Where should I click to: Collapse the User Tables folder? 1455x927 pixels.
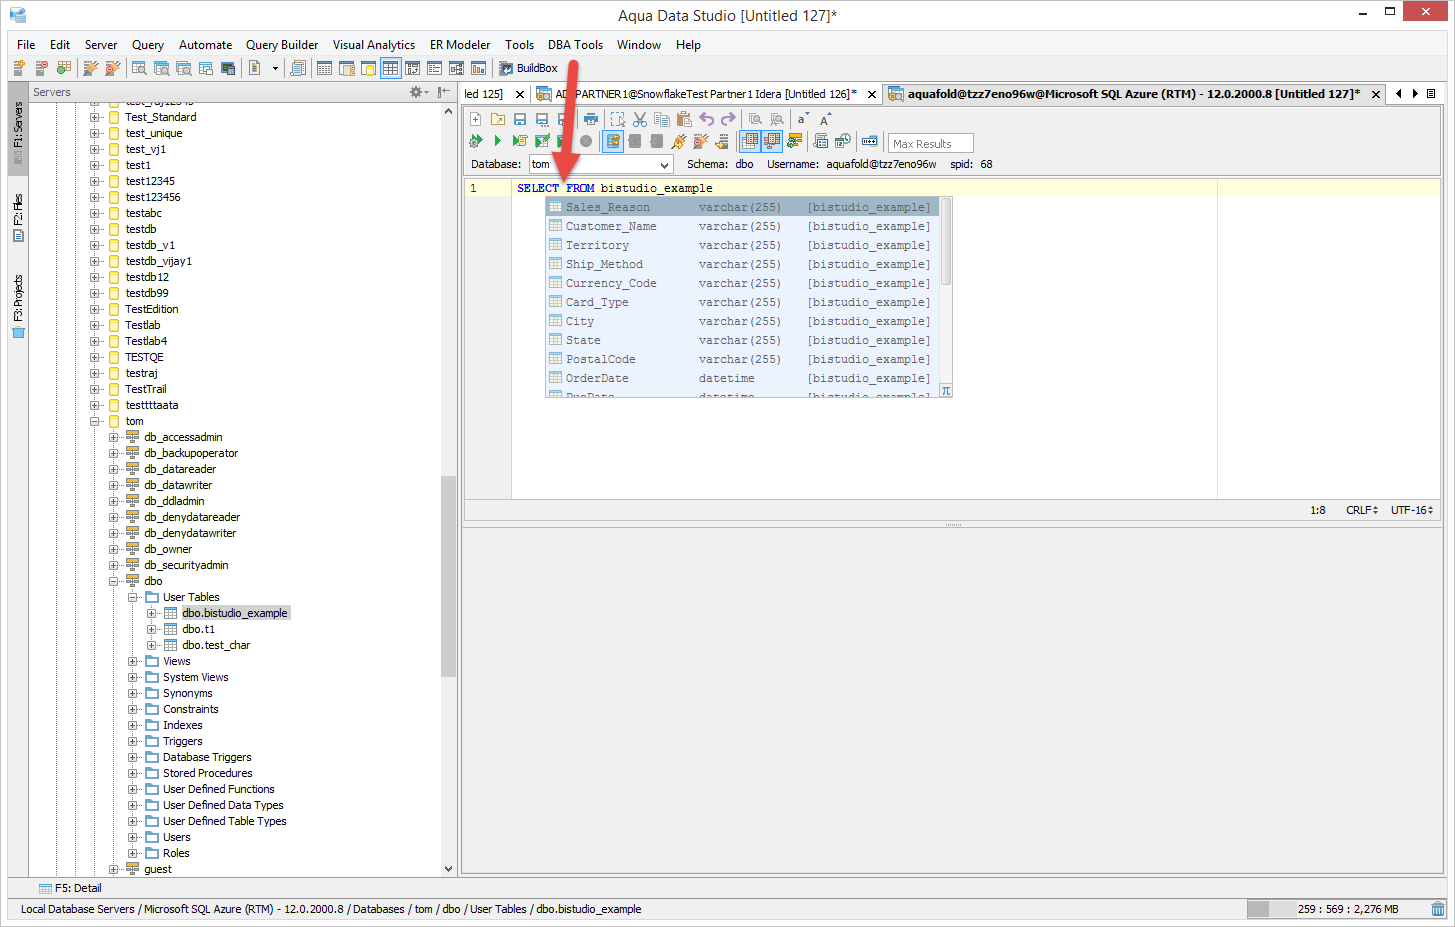133,597
